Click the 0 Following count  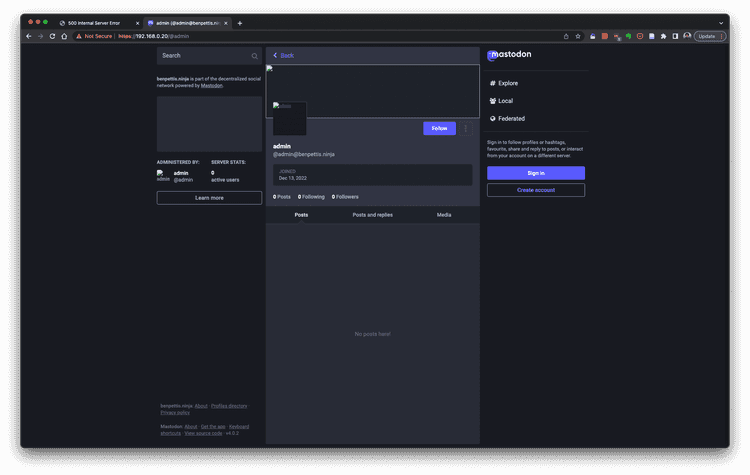point(311,197)
